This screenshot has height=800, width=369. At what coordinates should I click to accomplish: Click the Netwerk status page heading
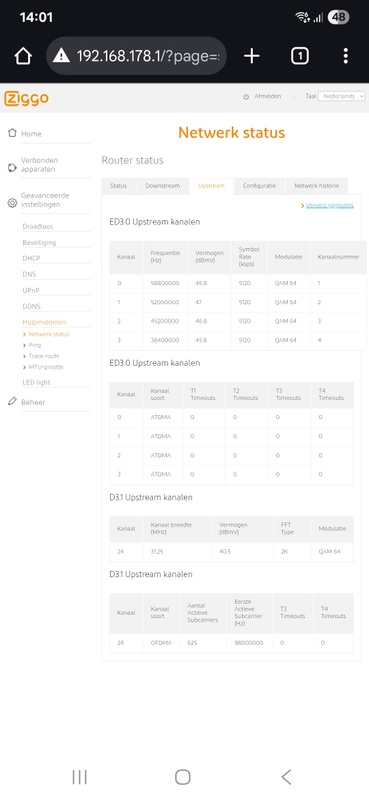coord(231,133)
